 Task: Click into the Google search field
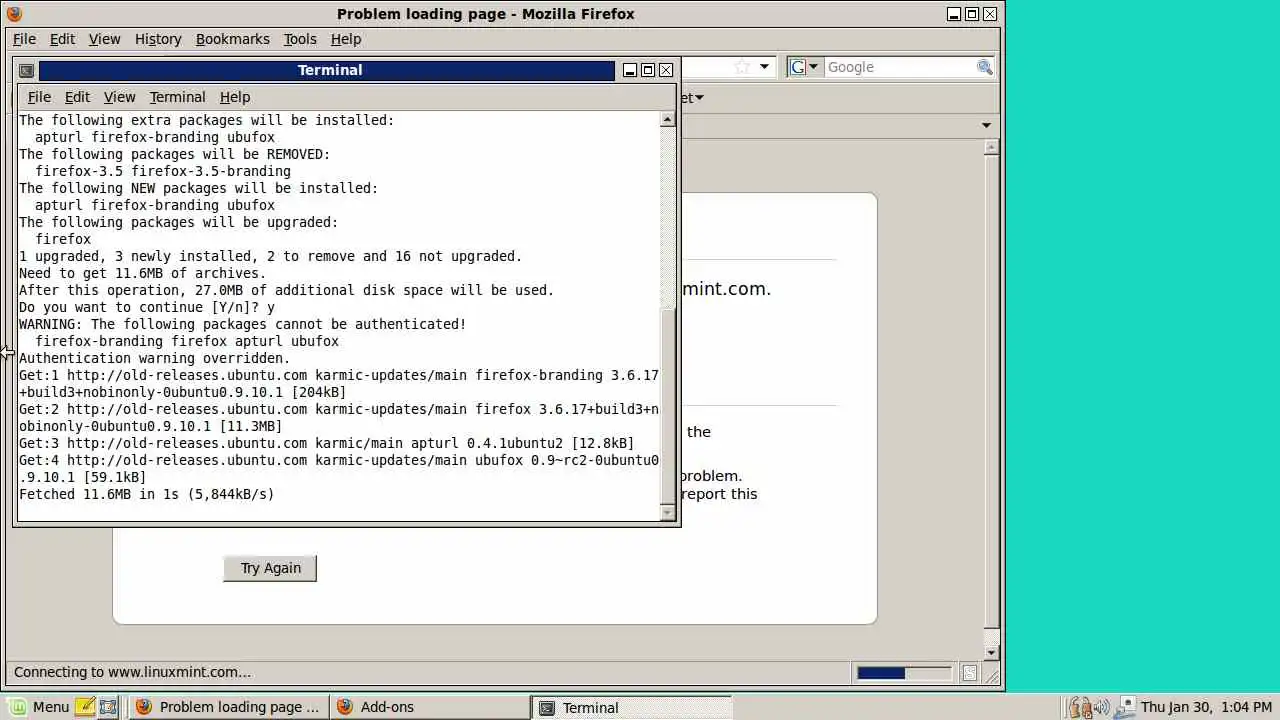pyautogui.click(x=899, y=67)
